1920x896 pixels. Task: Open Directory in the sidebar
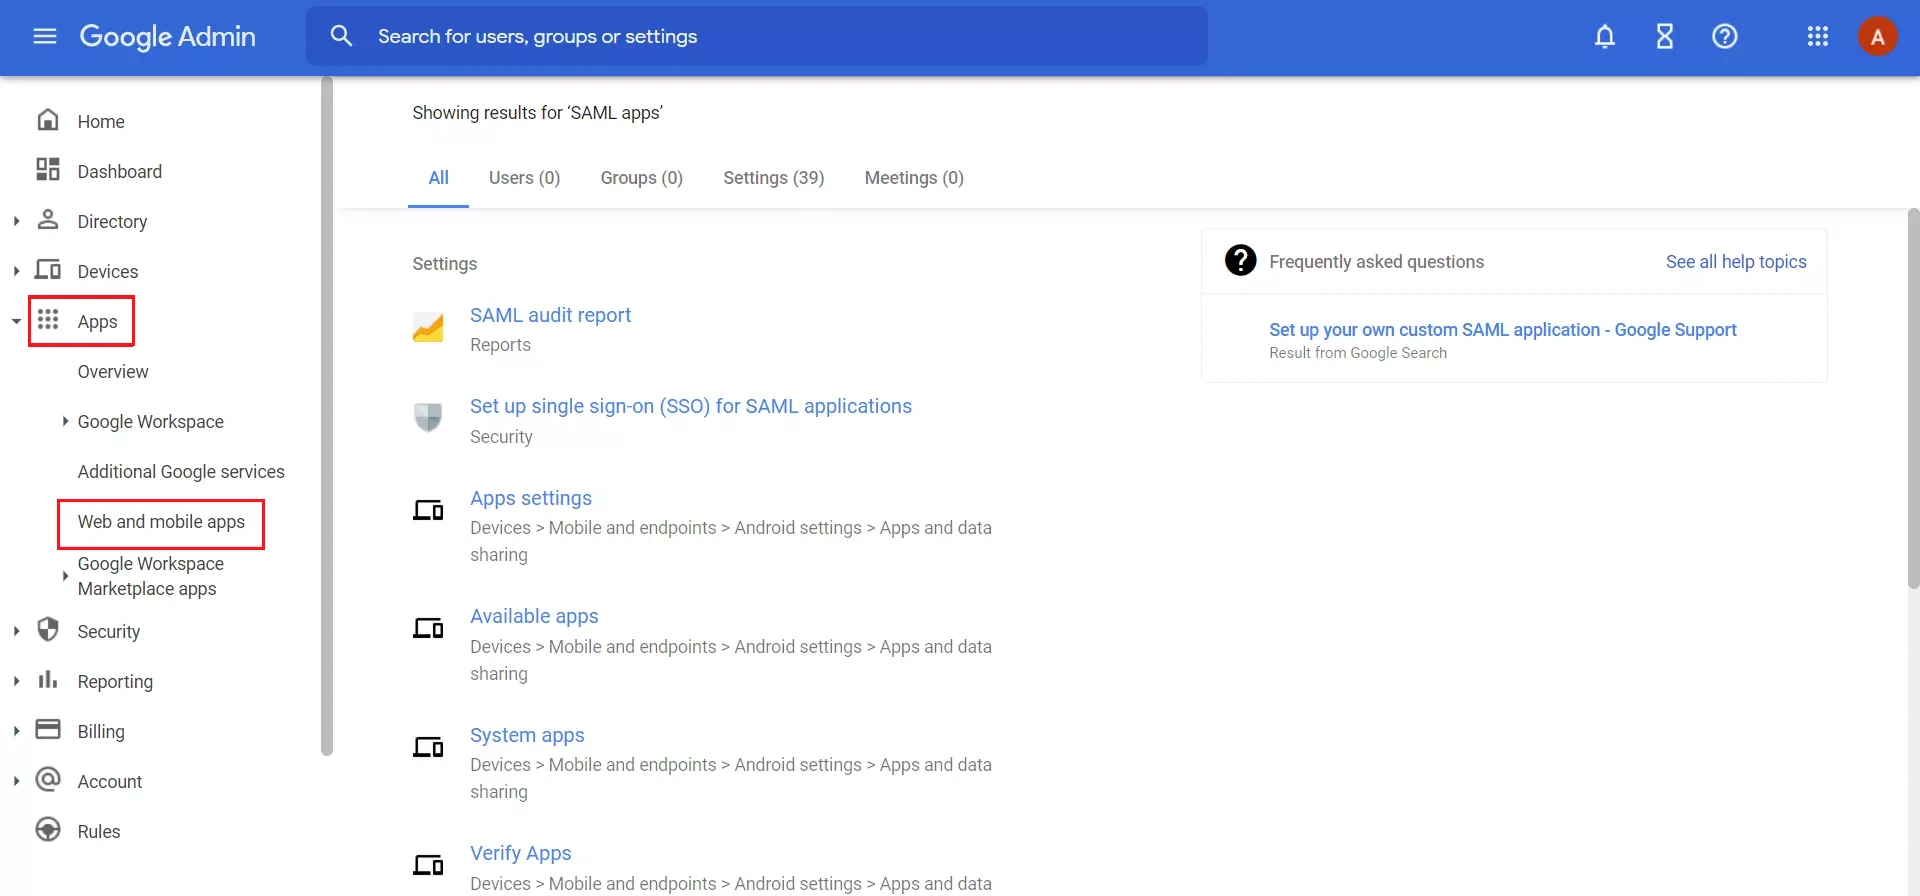(x=112, y=221)
